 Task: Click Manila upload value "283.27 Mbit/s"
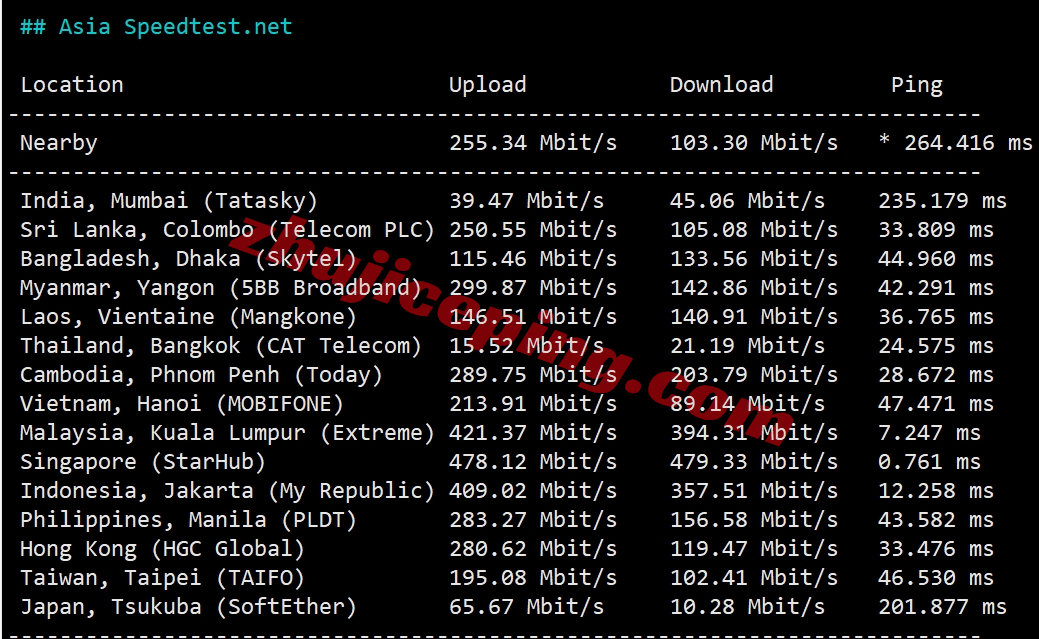click(x=533, y=520)
